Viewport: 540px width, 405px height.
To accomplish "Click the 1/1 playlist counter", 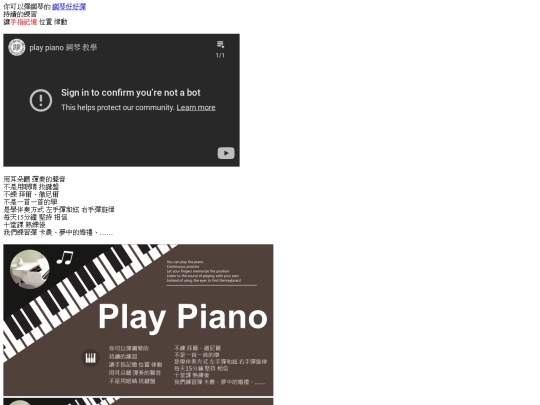I will (x=220, y=55).
